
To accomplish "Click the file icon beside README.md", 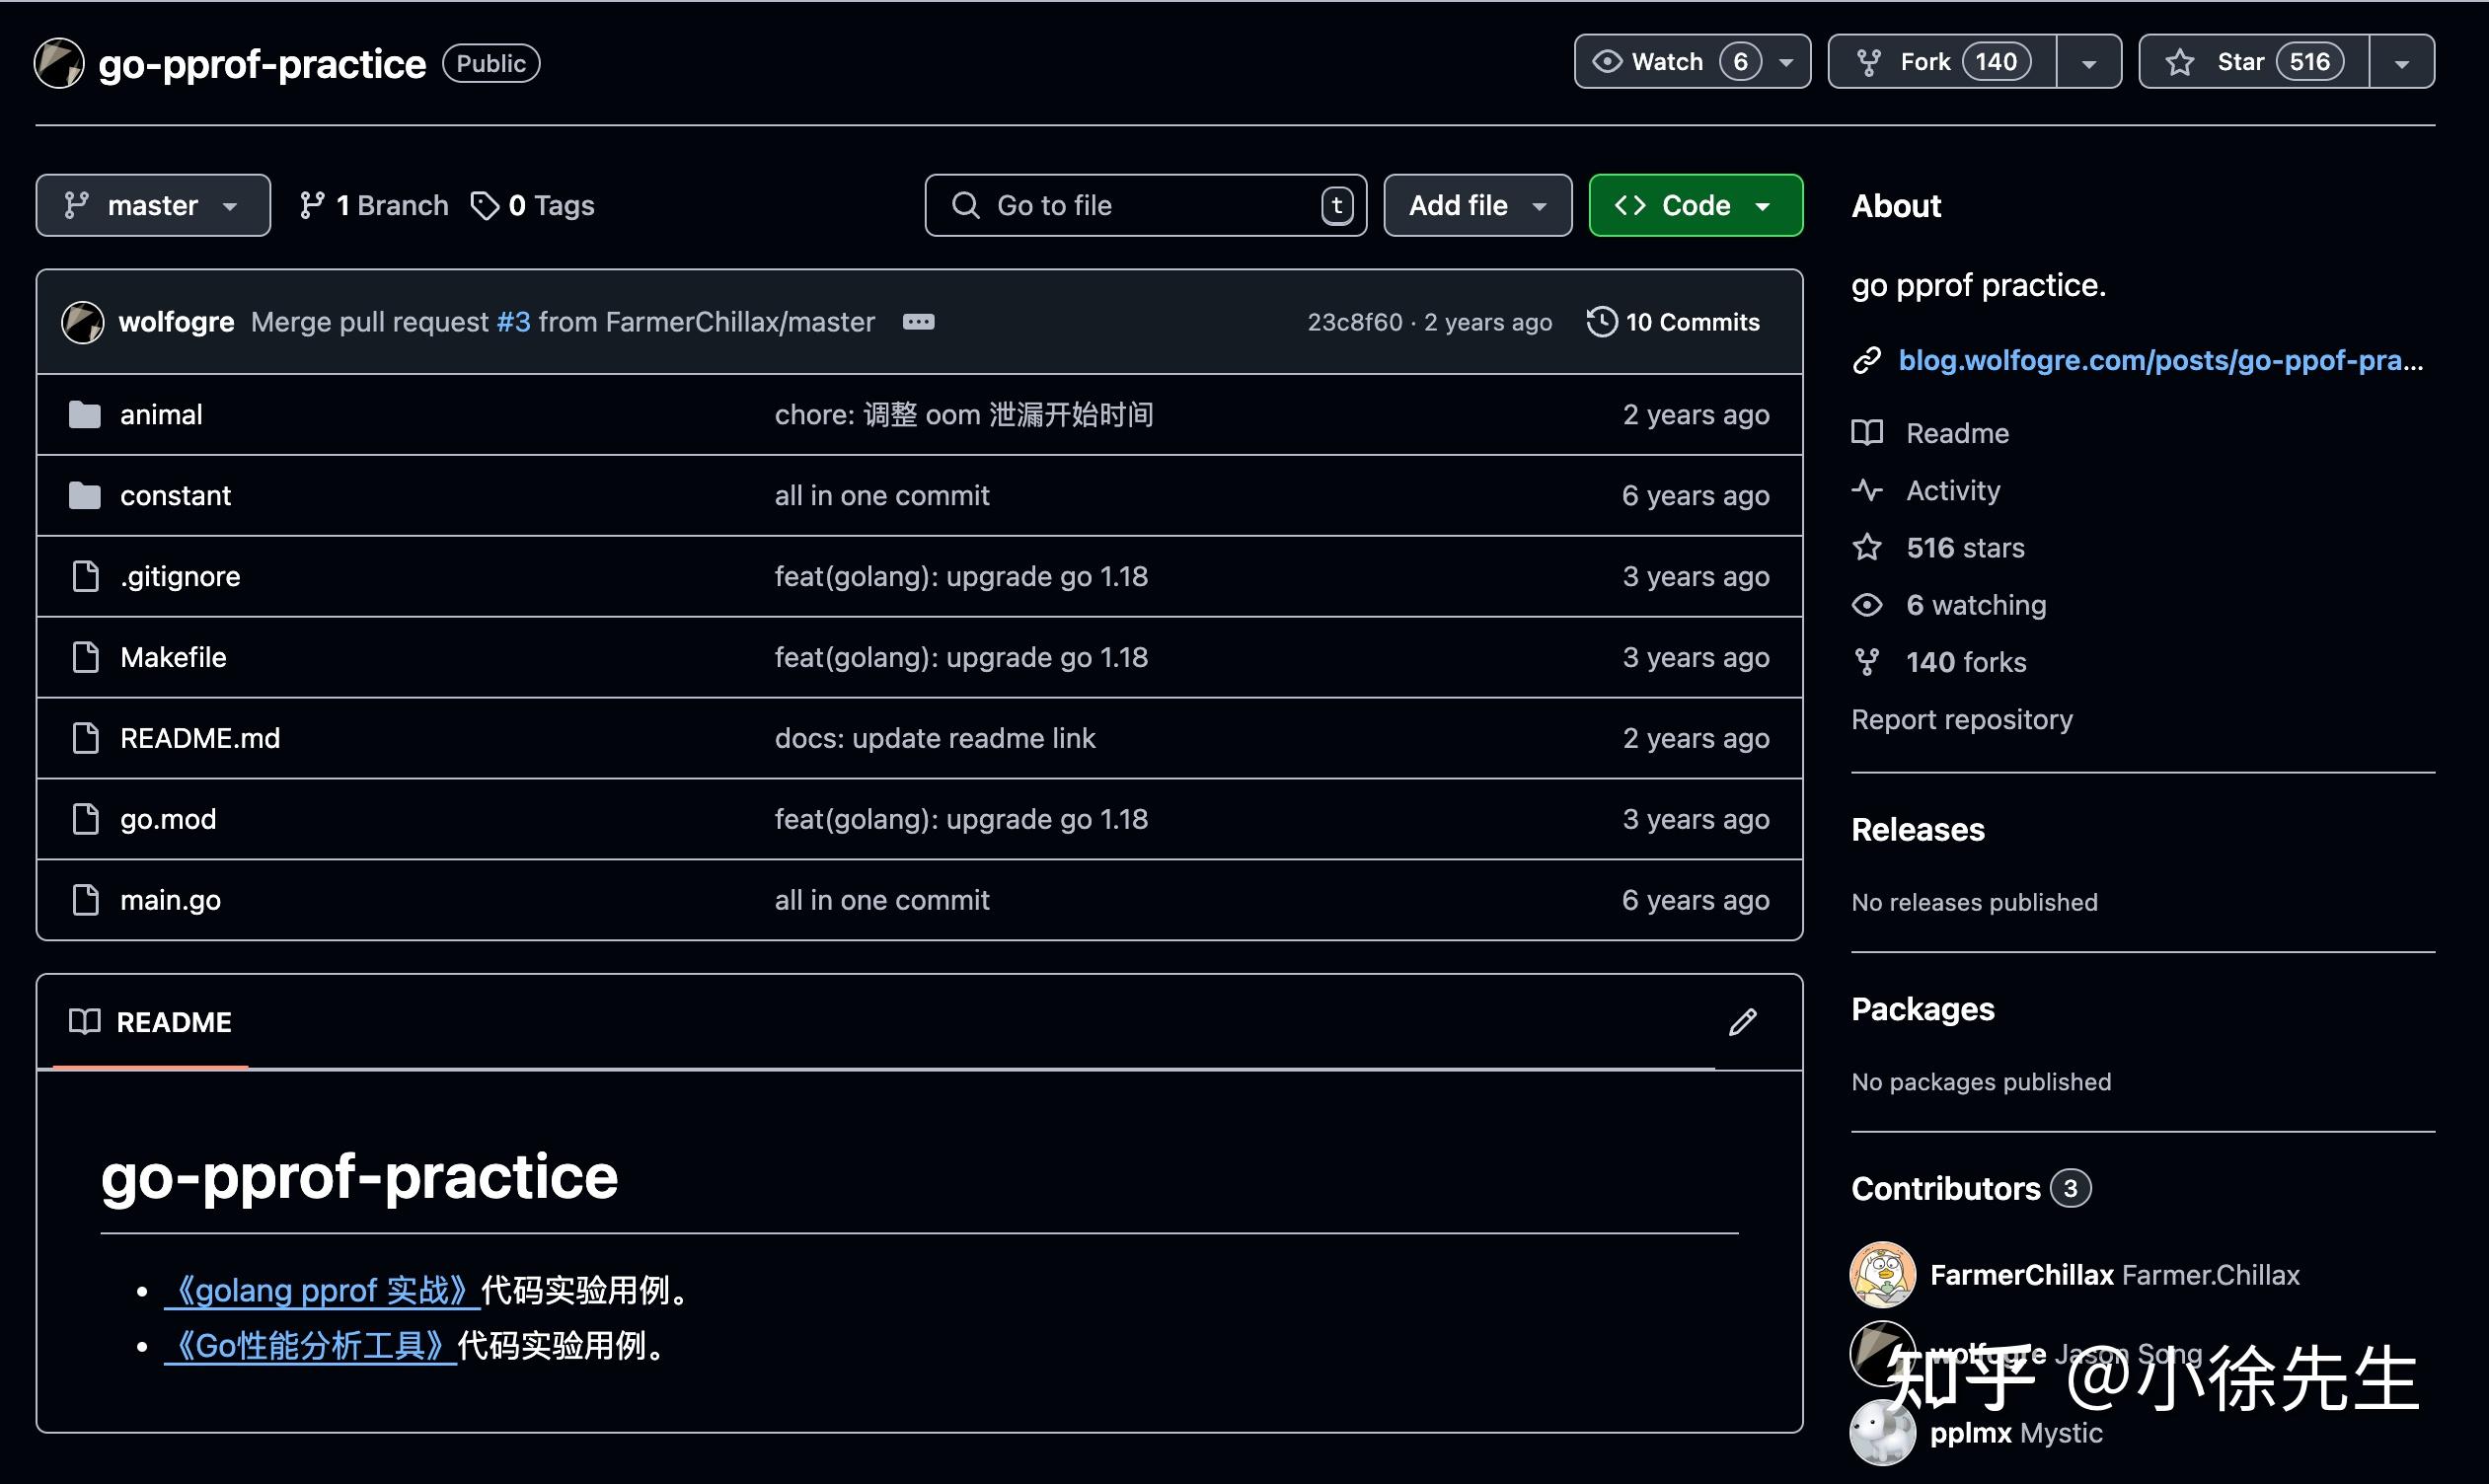I will [x=86, y=738].
